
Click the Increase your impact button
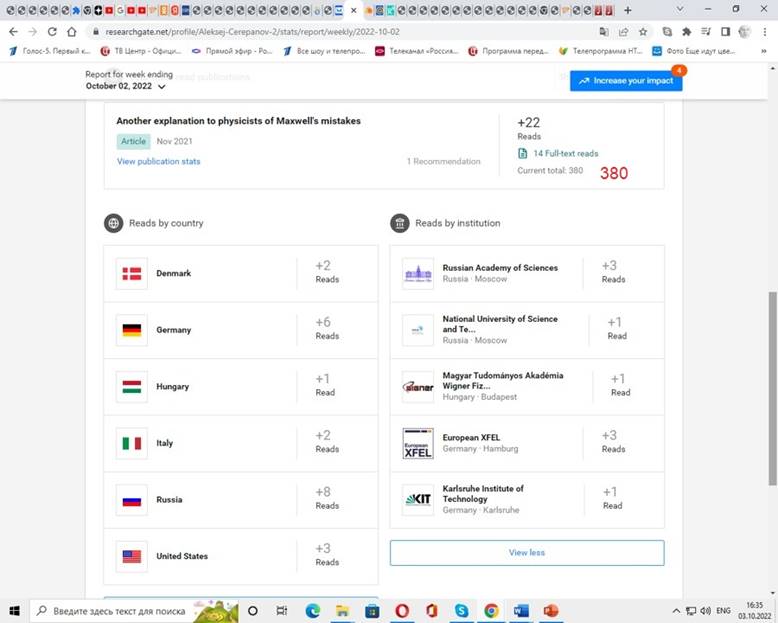pos(626,81)
